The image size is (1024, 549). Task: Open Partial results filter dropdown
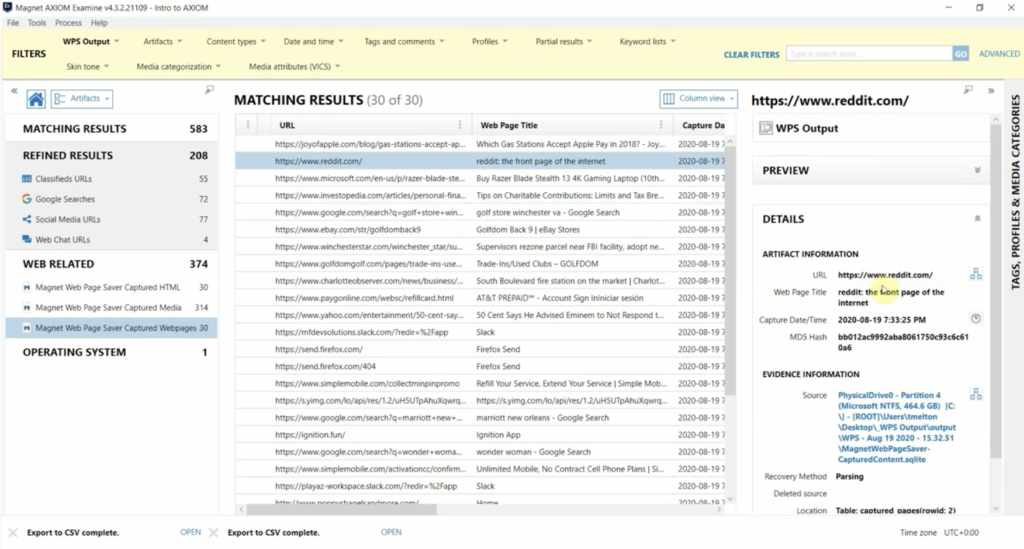pyautogui.click(x=564, y=41)
